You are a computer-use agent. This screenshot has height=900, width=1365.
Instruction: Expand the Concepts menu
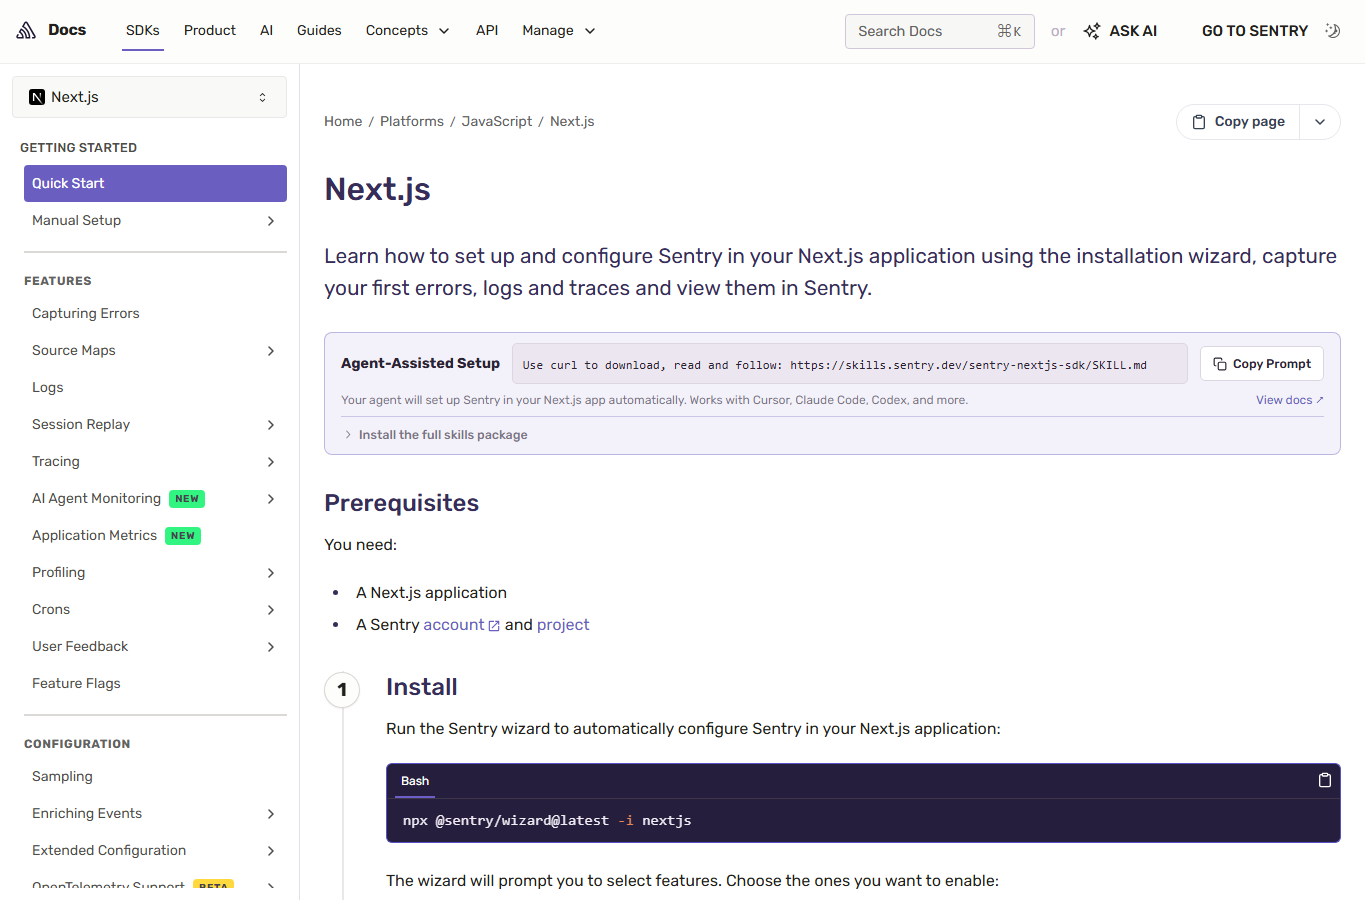tap(407, 31)
